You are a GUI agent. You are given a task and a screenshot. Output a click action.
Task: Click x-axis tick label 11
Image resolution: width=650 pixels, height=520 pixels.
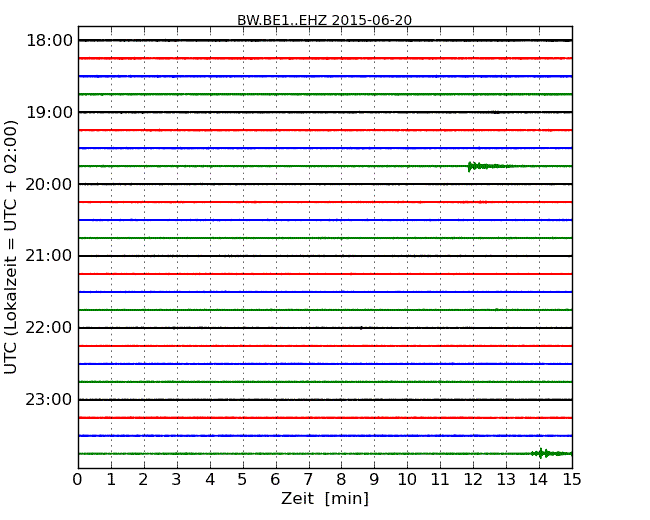[440, 479]
